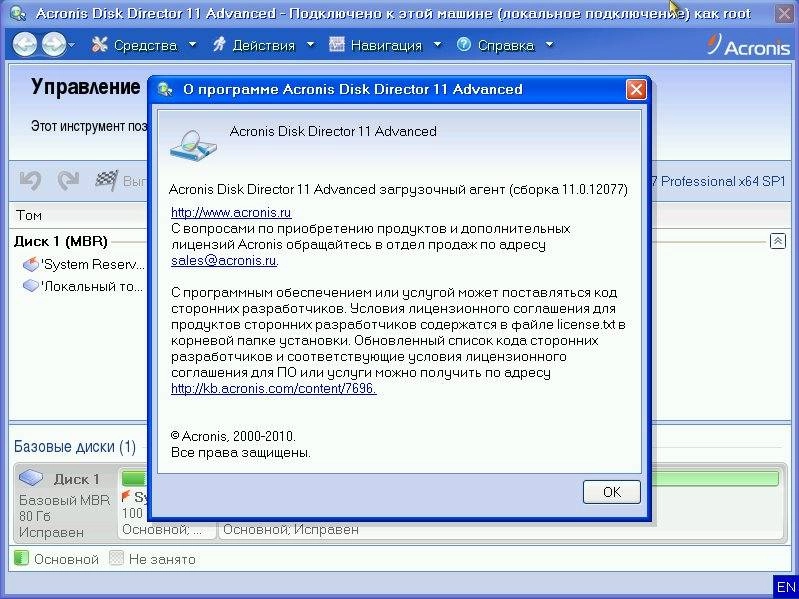Open the http://www.acronis.ru link
This screenshot has width=799, height=599.
(231, 212)
